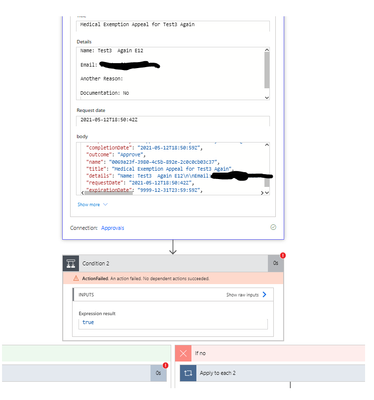
Task: Click the Details box vertical scrollbar
Action: click(267, 70)
